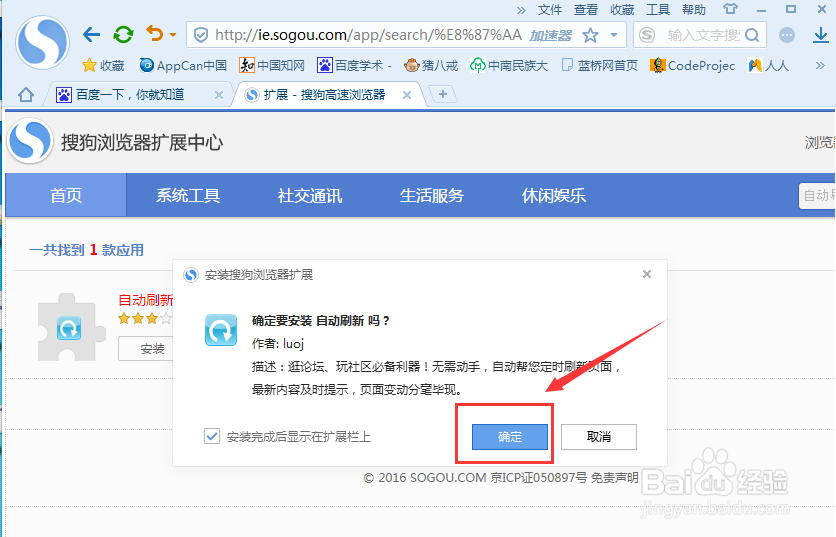Click the address bar URL
The width and height of the screenshot is (836, 537).
pos(368,35)
